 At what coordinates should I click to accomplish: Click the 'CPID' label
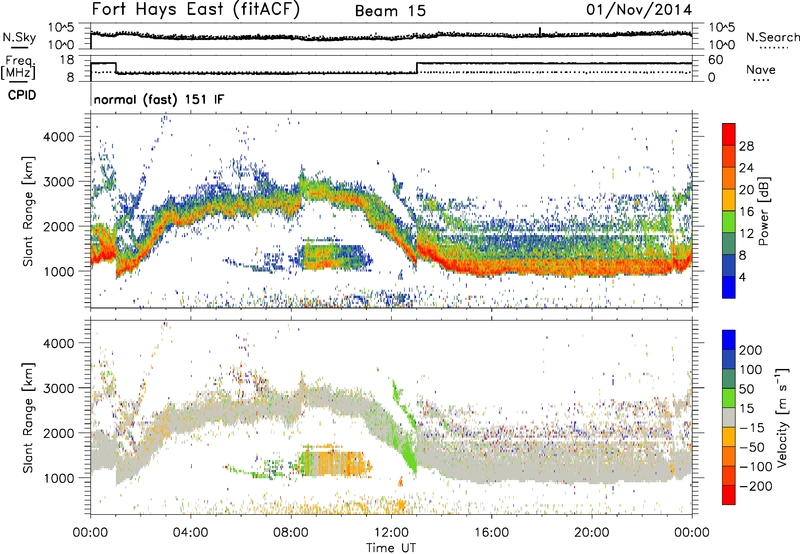click(x=22, y=95)
